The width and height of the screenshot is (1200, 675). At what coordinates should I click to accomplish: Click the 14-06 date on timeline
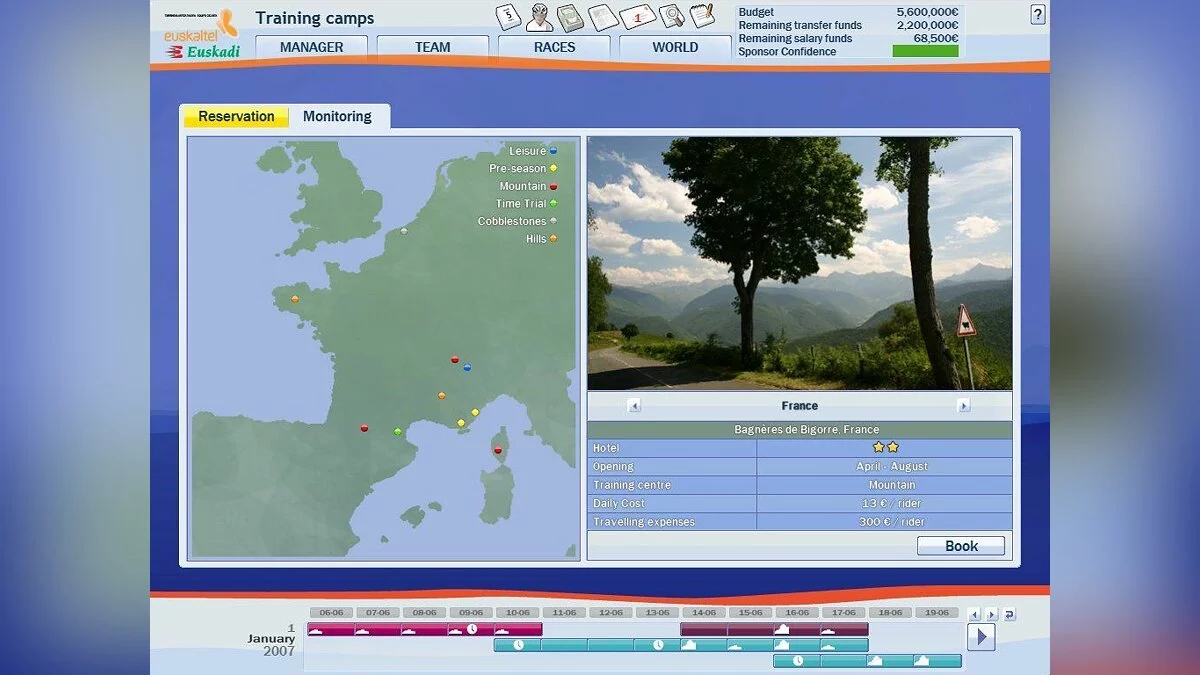[x=704, y=613]
